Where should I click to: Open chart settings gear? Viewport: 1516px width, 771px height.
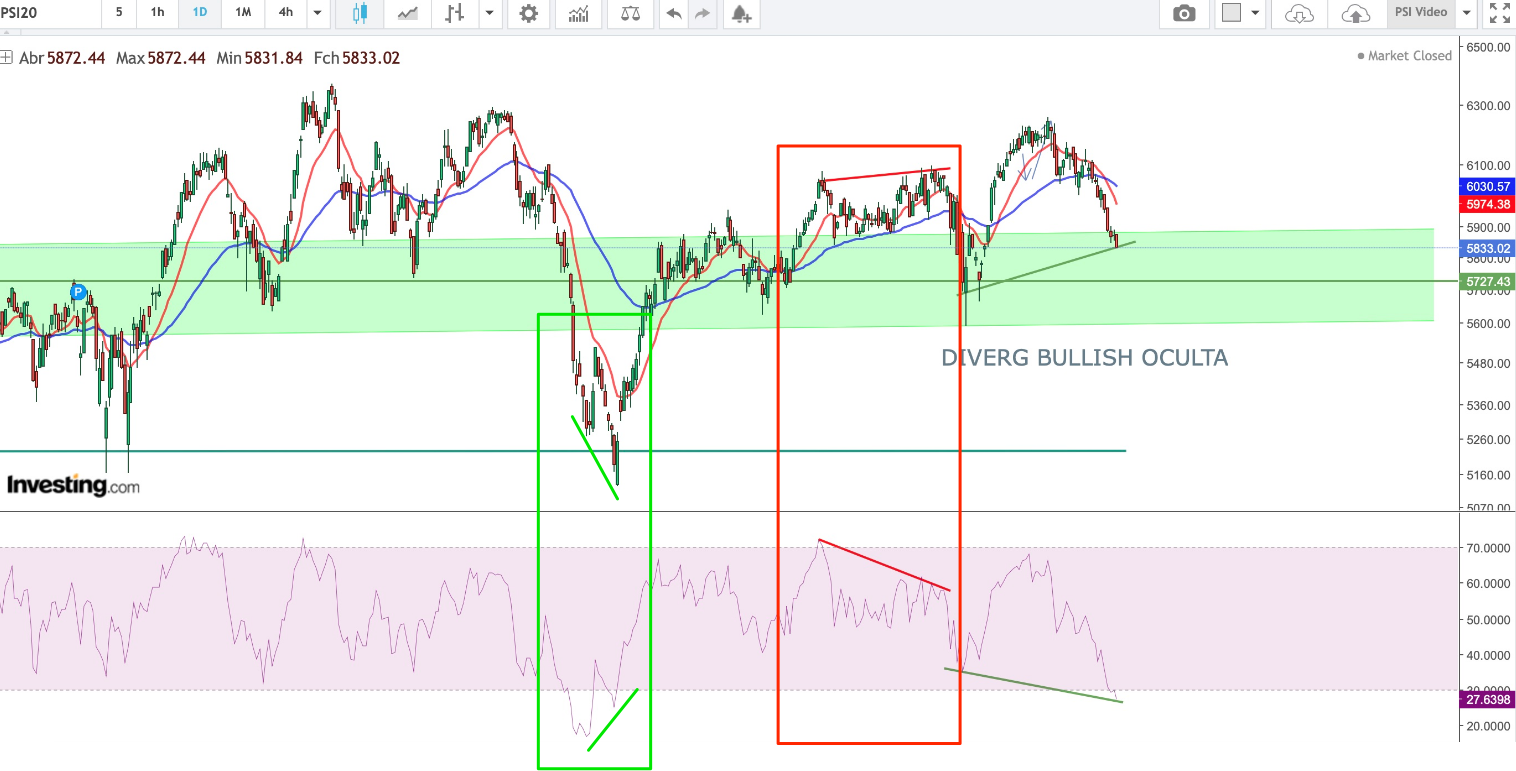(528, 13)
